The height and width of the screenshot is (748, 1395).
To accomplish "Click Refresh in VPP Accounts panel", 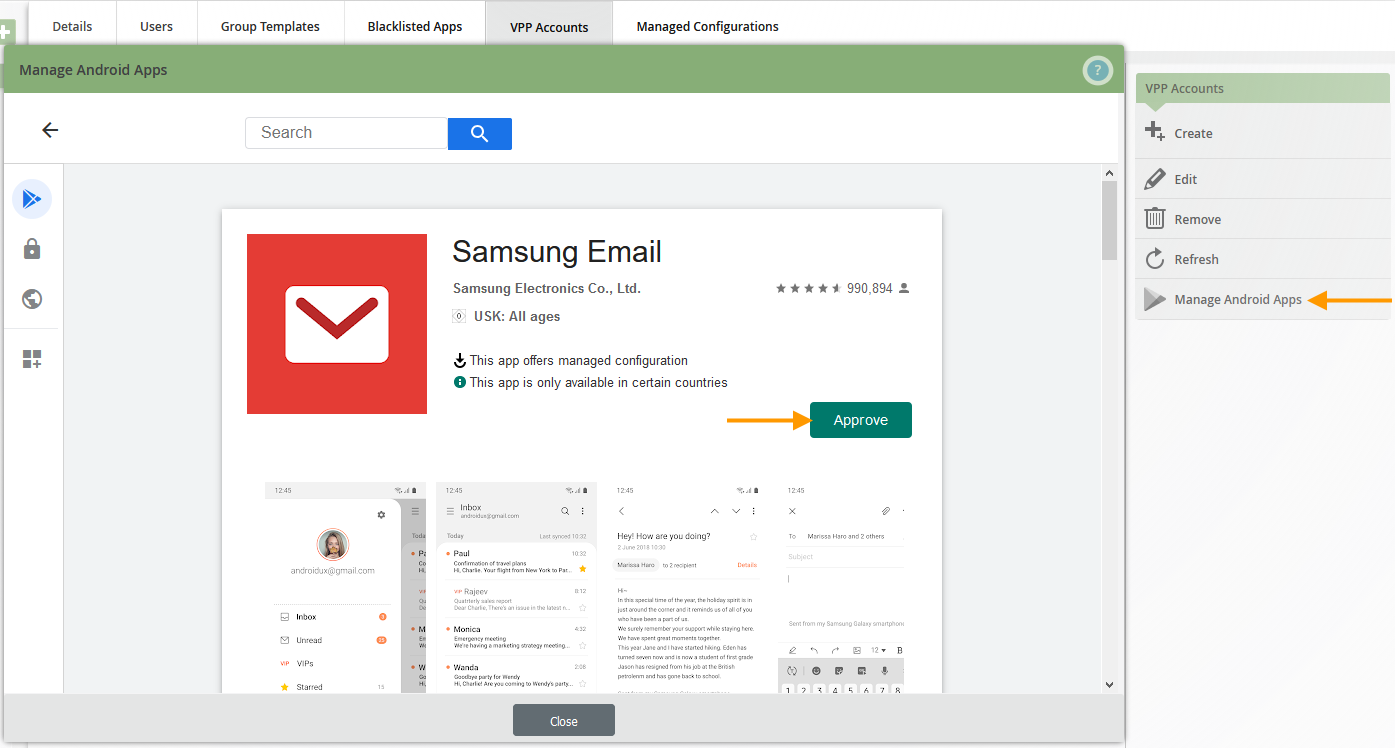I will pyautogui.click(x=1196, y=259).
